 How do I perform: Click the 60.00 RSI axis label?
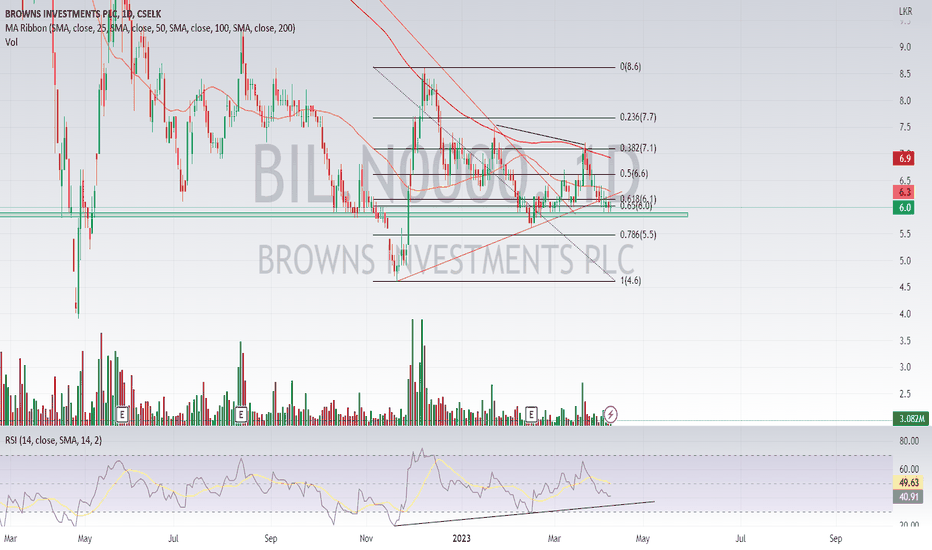pyautogui.click(x=909, y=469)
